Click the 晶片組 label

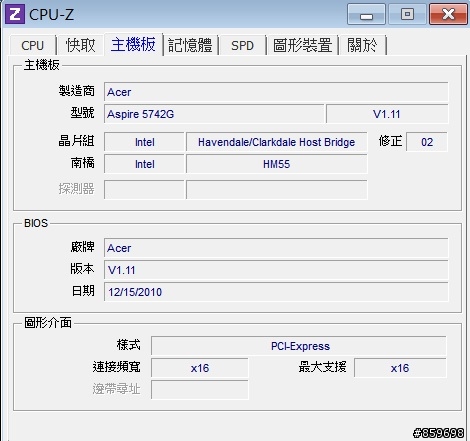click(77, 141)
